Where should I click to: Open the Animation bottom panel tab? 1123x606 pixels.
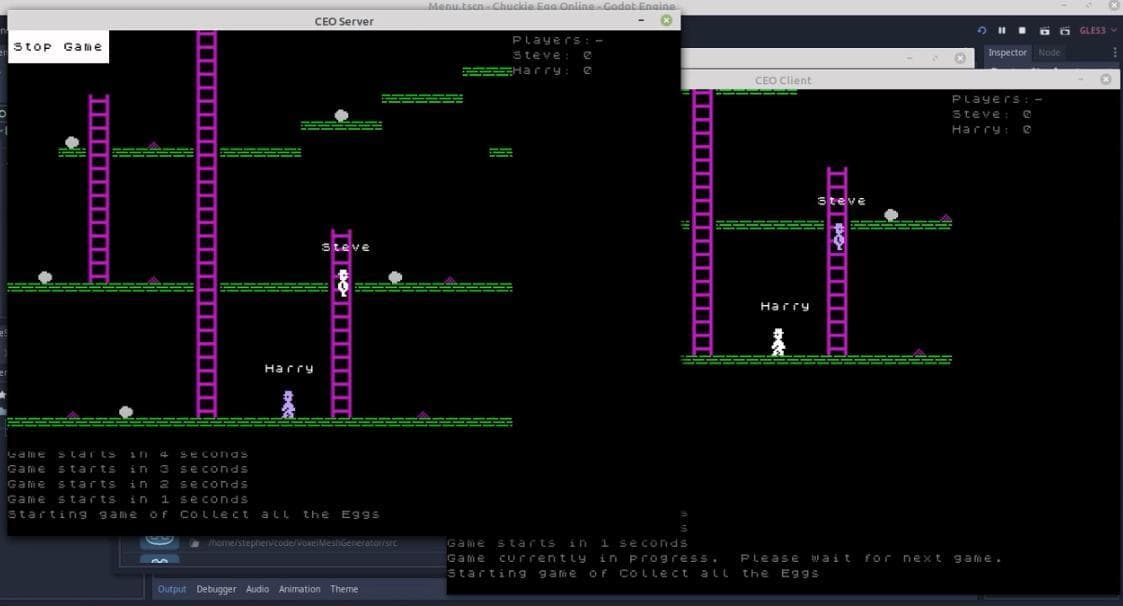(x=299, y=589)
